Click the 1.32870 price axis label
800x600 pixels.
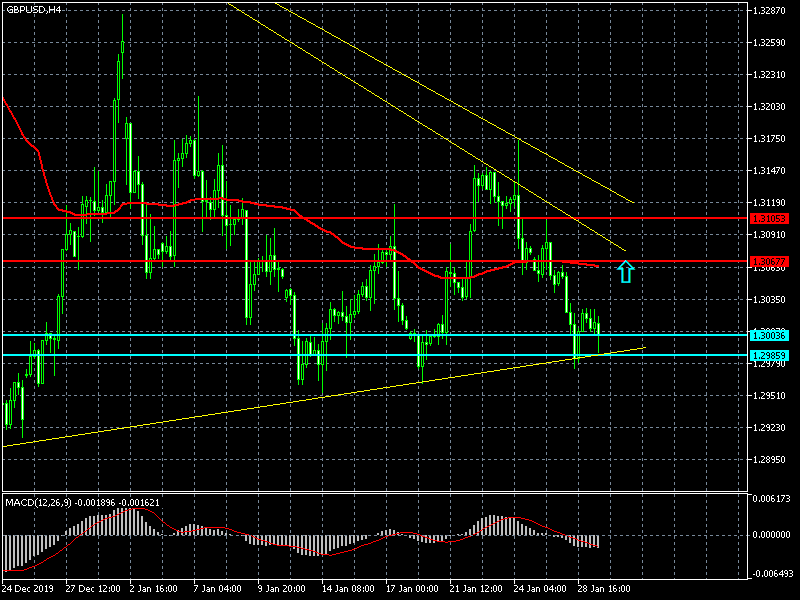coord(769,10)
